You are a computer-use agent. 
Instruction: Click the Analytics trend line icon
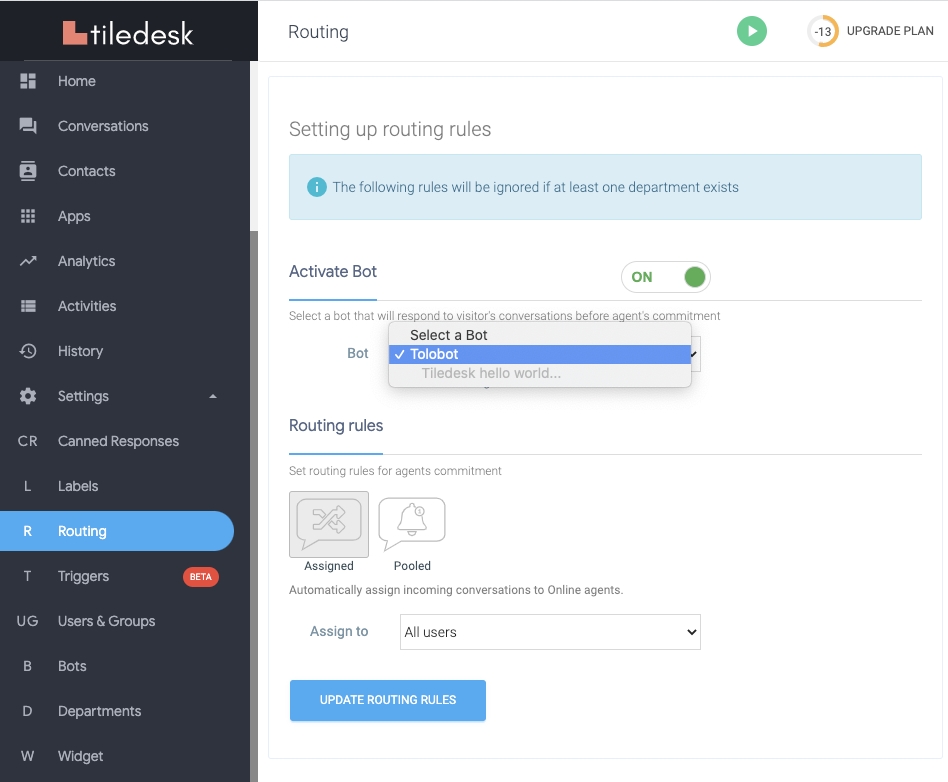pyautogui.click(x=28, y=261)
